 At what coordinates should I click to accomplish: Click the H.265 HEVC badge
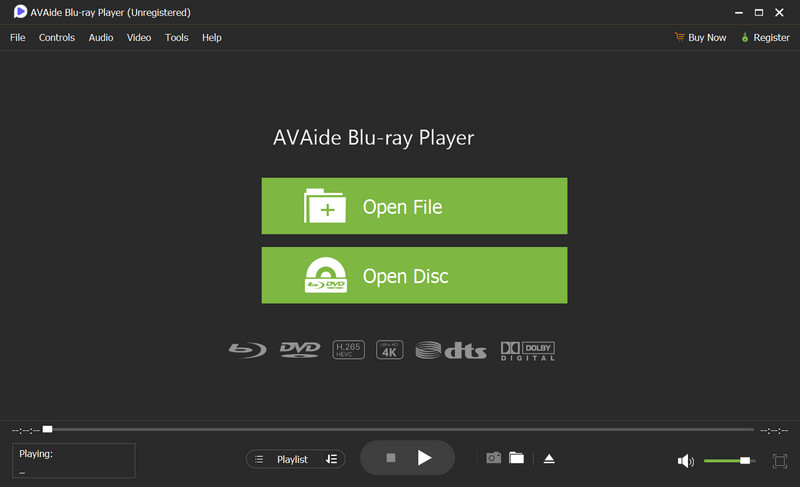(x=348, y=350)
